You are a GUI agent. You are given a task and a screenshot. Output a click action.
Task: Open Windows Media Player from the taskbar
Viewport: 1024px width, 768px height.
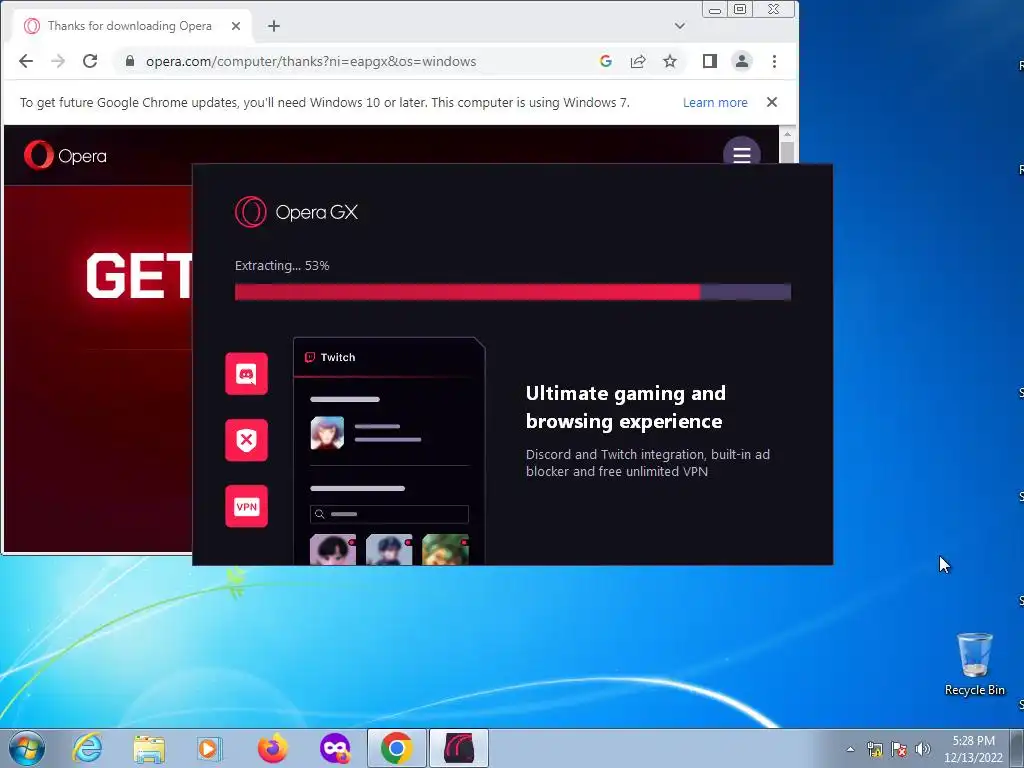pos(209,748)
